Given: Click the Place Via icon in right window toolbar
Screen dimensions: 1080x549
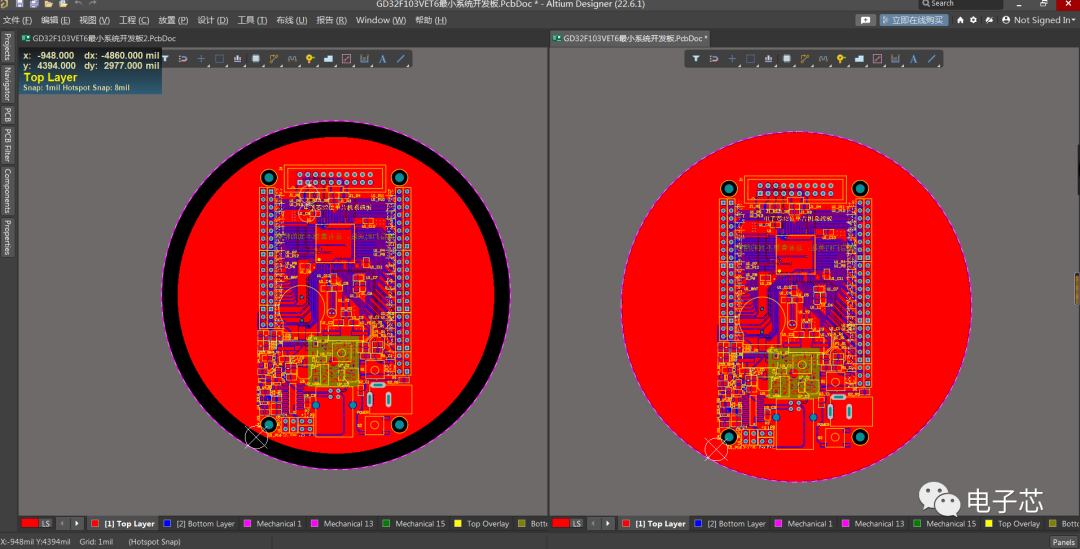Looking at the screenshot, I should pyautogui.click(x=841, y=59).
